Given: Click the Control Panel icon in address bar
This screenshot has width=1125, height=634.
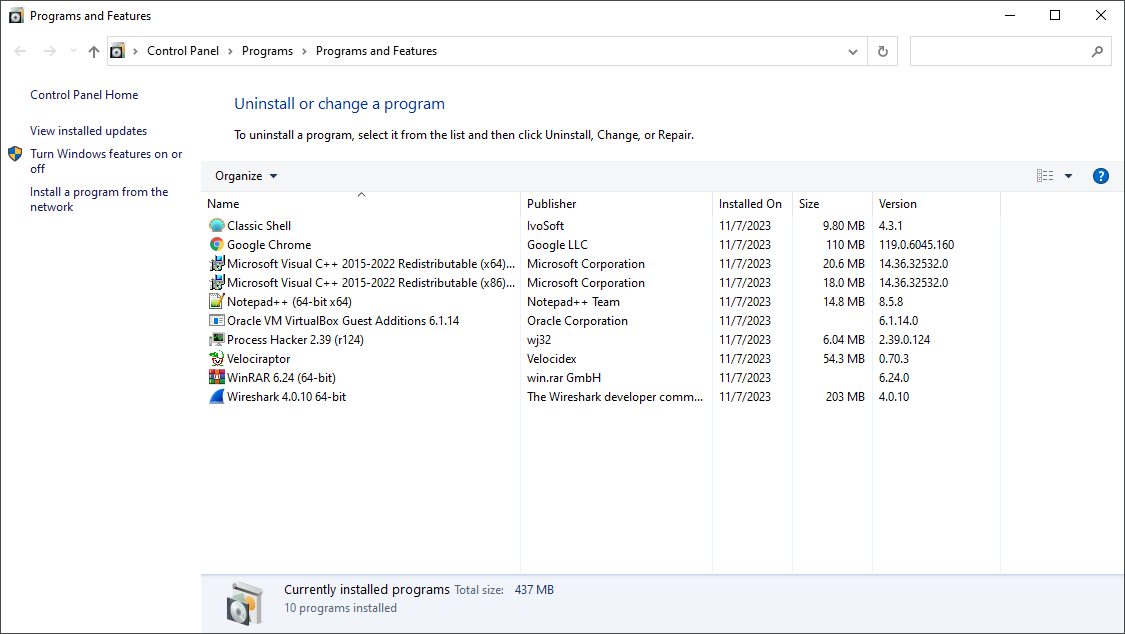Looking at the screenshot, I should 118,51.
